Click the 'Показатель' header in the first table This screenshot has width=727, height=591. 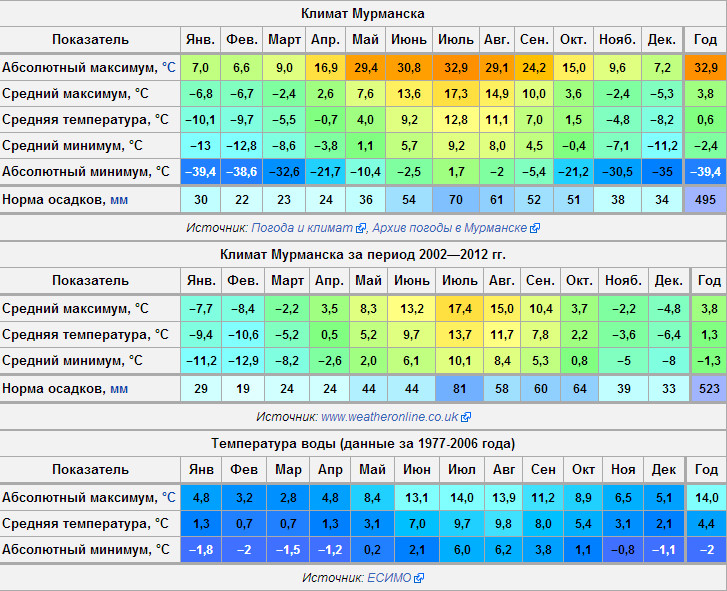coord(90,39)
